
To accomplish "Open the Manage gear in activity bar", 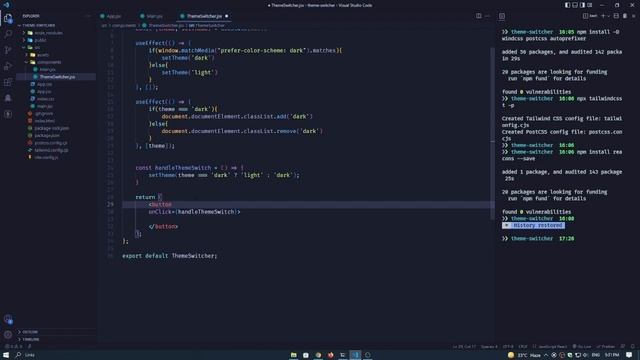I will coord(8,335).
